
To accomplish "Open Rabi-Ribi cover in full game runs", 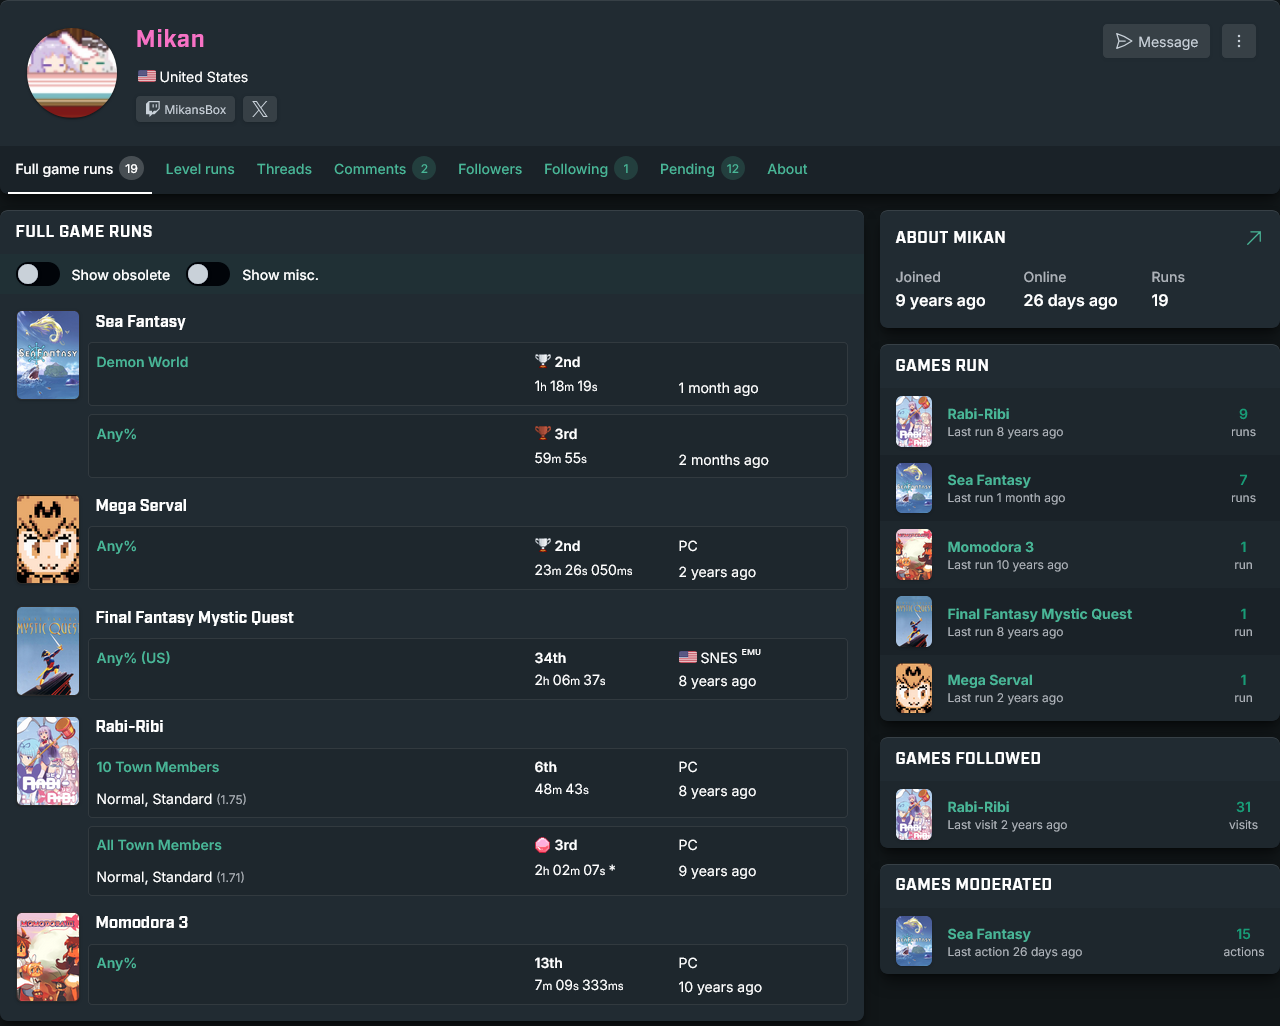I will coord(48,761).
